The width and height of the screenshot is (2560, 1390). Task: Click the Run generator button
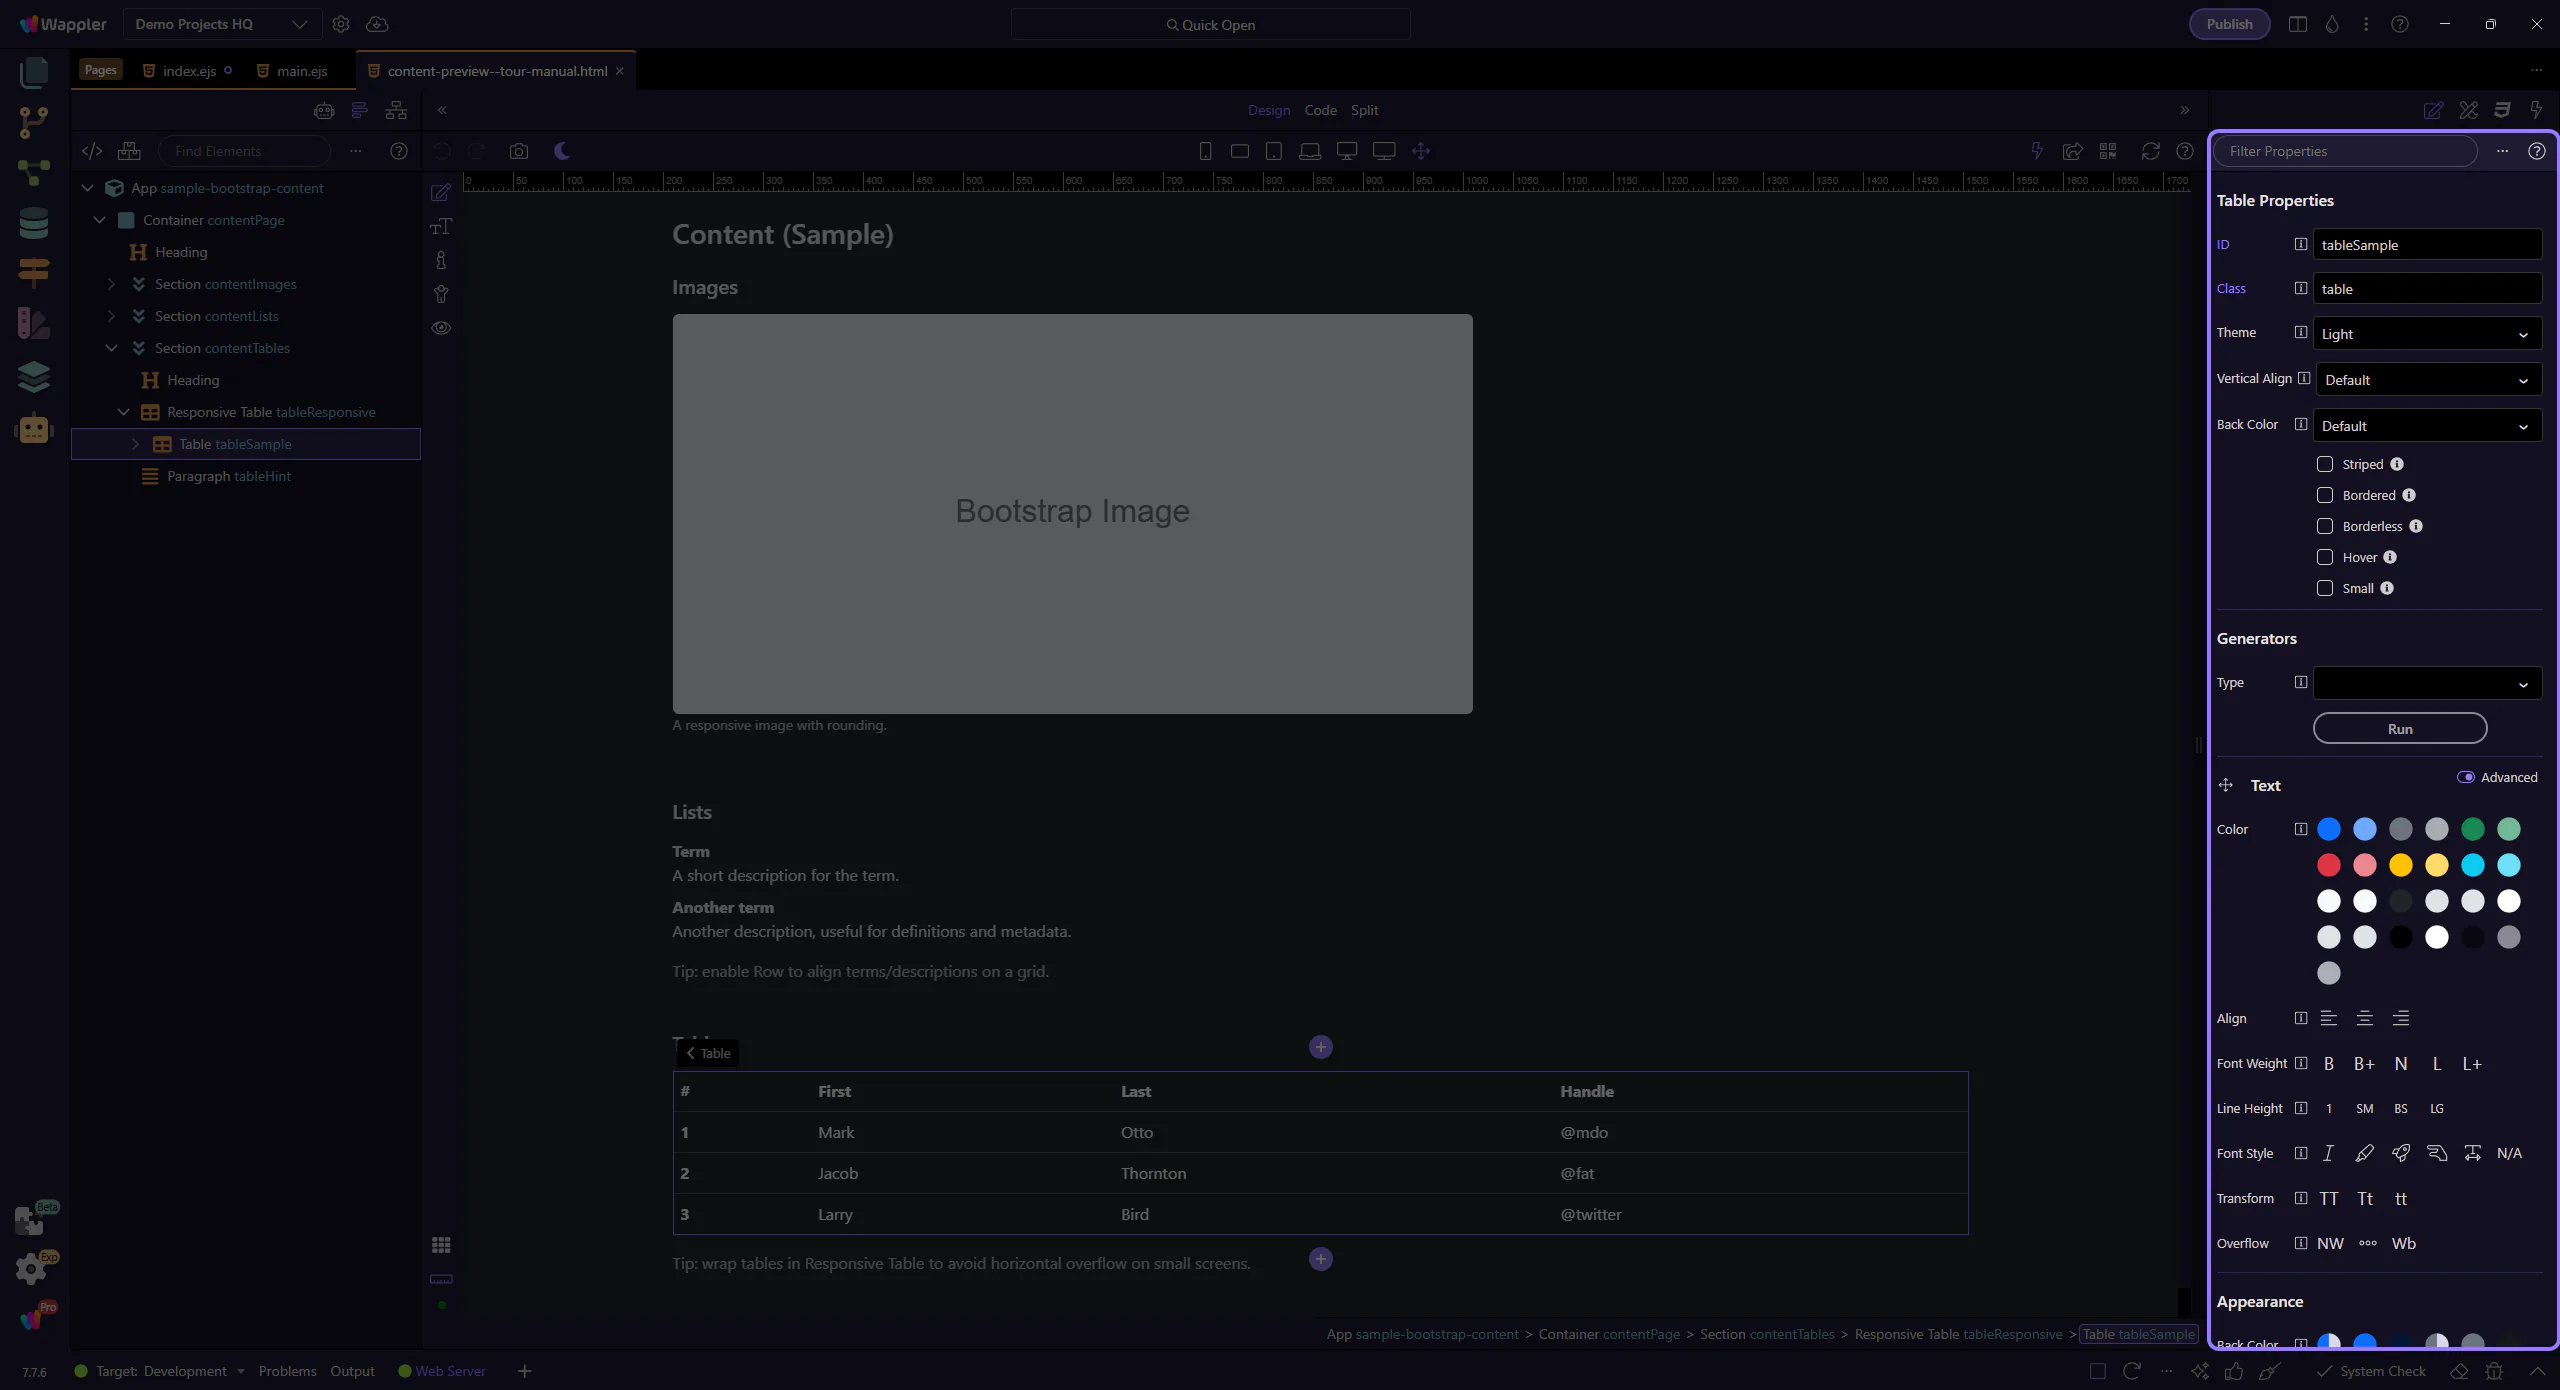(x=2399, y=729)
